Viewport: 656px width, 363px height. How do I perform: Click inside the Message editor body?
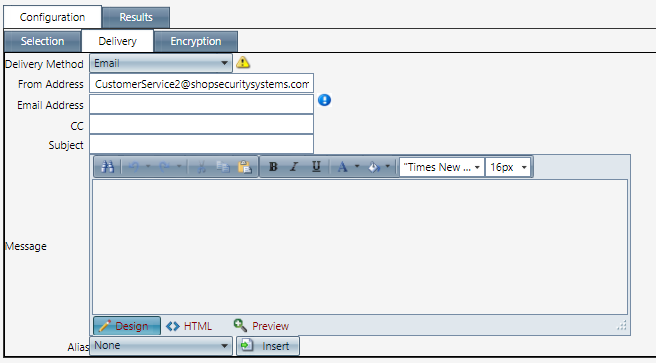pos(360,247)
